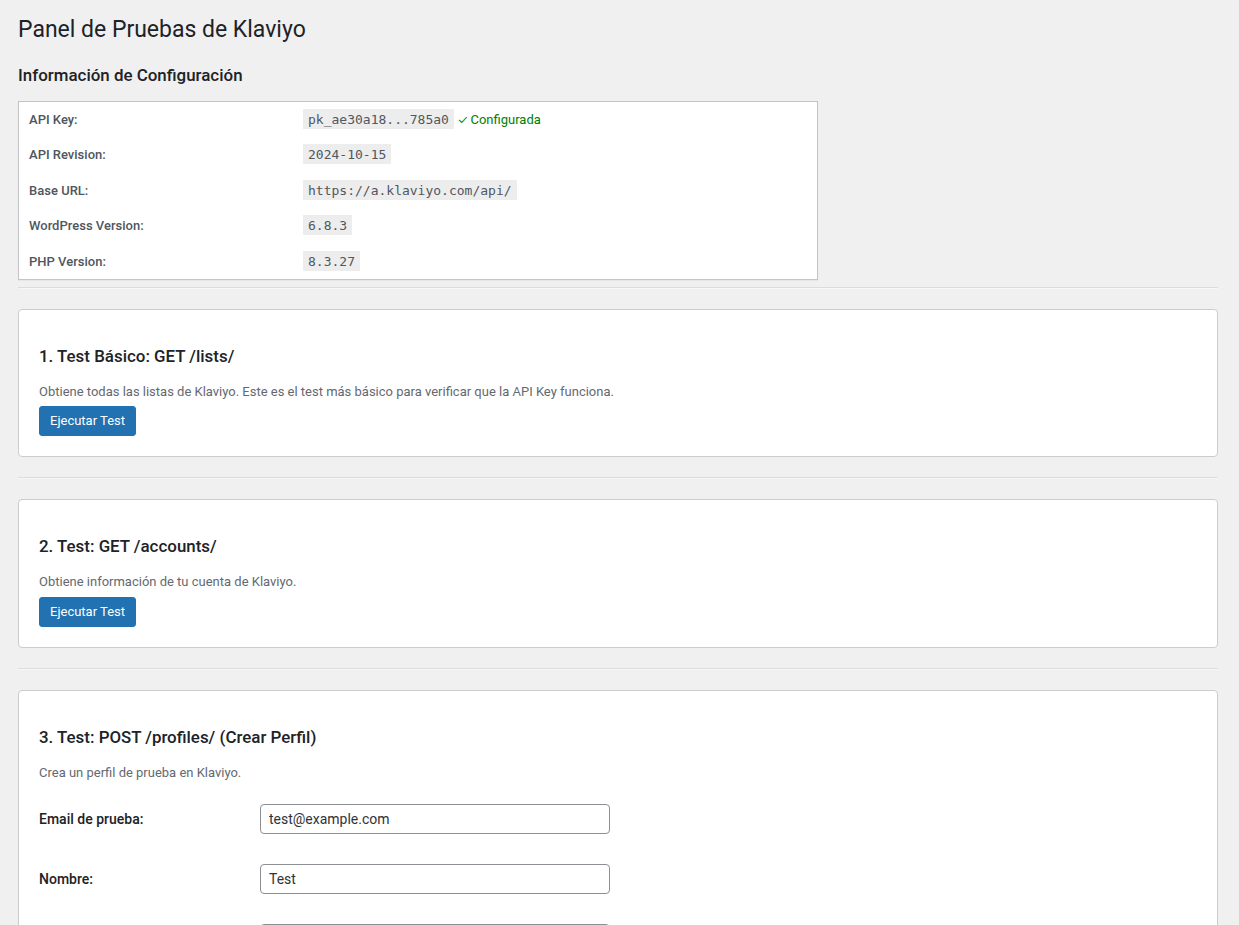Viewport: 1239px width, 925px height.
Task: Click the API Revision value 2024-10-15
Action: [x=346, y=154]
